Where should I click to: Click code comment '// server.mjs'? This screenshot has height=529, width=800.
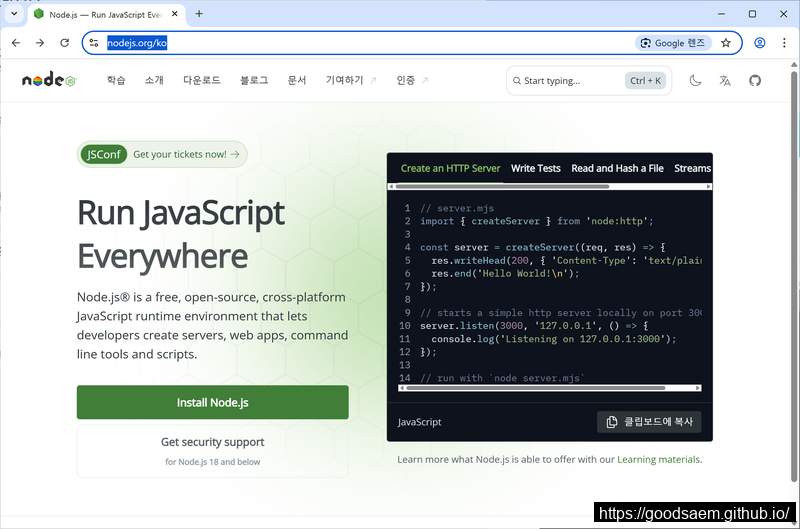click(x=457, y=208)
